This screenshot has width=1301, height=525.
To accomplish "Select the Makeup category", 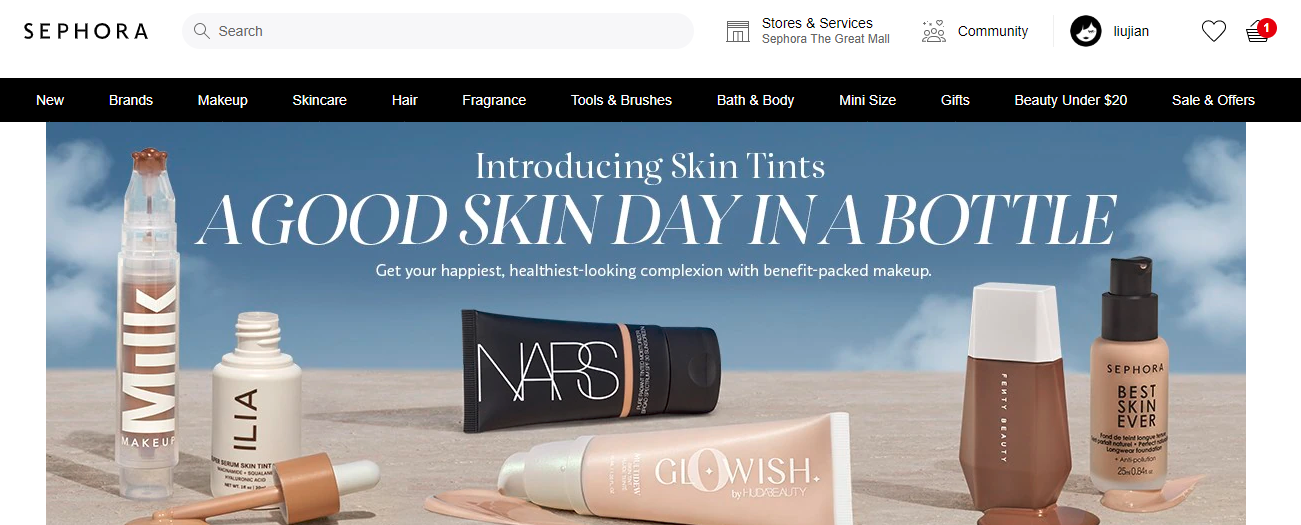I will [x=223, y=100].
